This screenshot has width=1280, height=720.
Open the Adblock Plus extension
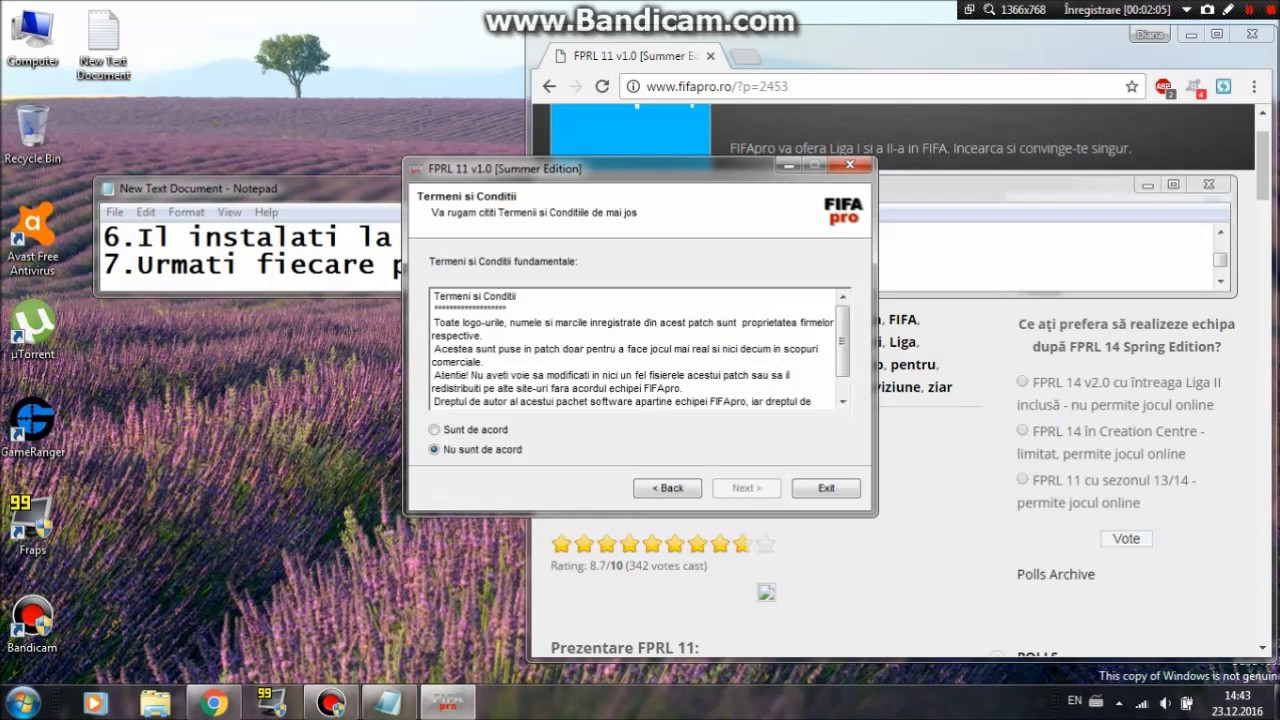1163,87
